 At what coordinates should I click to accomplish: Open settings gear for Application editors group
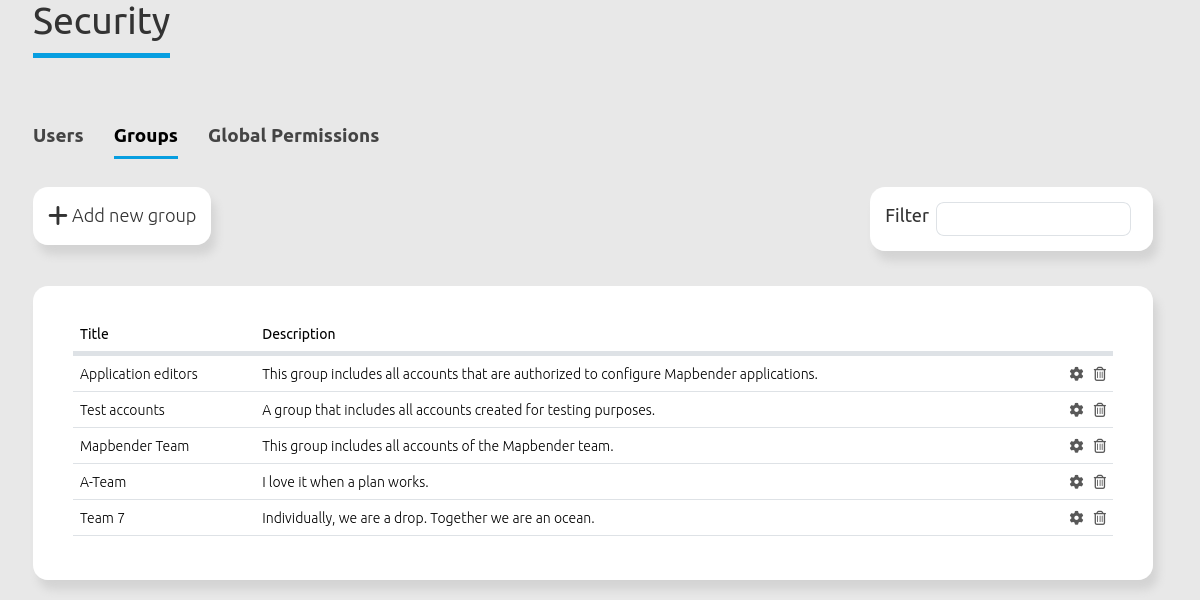click(x=1076, y=374)
